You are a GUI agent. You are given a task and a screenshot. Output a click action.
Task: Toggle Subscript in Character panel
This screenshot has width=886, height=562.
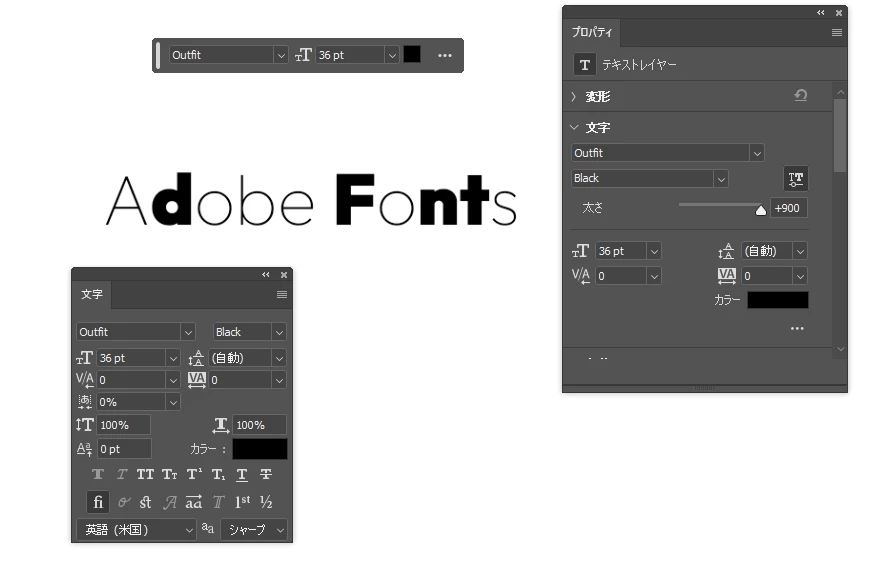click(x=218, y=474)
